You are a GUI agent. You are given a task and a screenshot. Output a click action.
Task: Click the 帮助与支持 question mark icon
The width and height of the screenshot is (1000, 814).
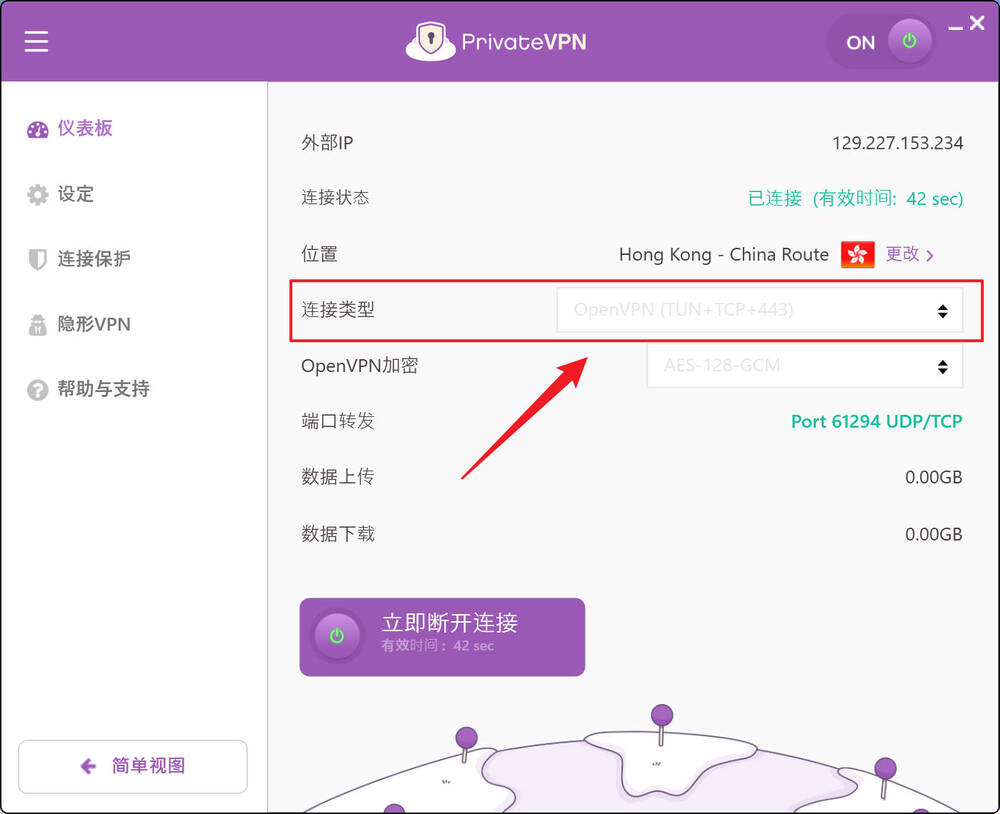(38, 390)
